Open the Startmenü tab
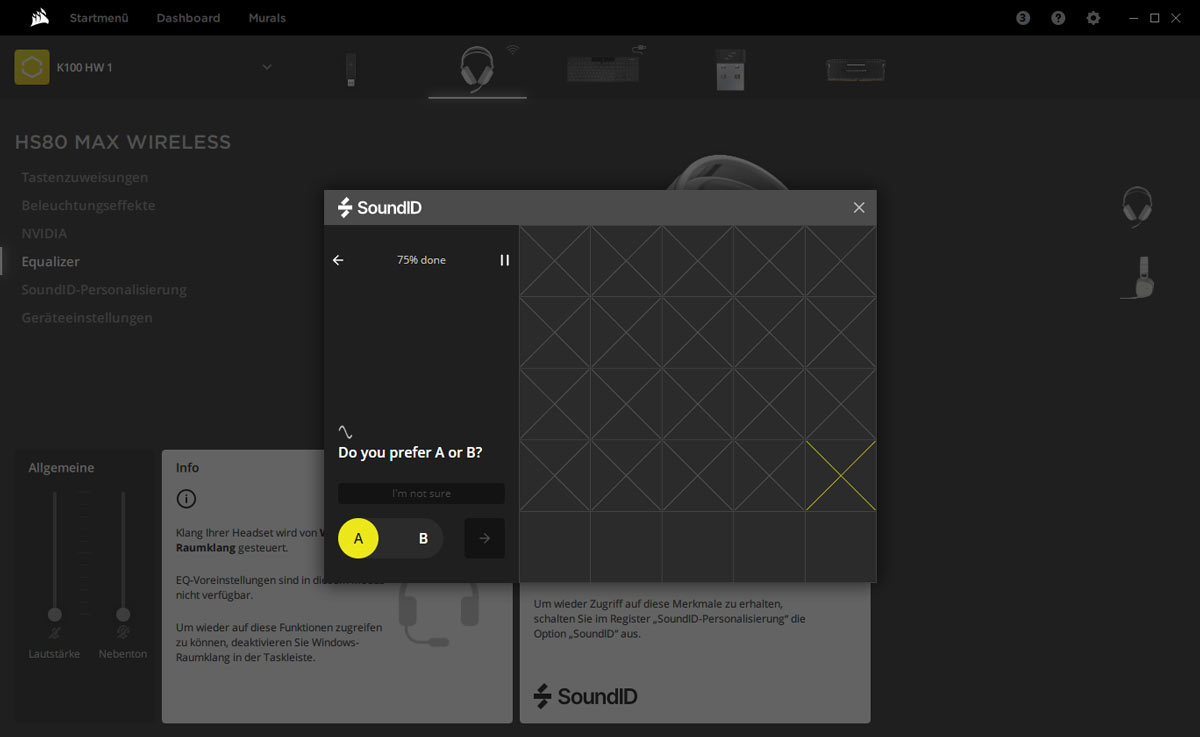The height and width of the screenshot is (737, 1200). 98,18
